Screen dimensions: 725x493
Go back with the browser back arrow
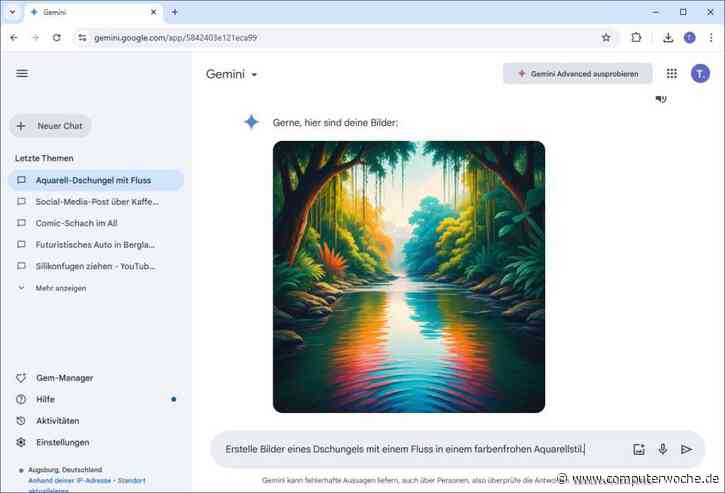coord(14,37)
